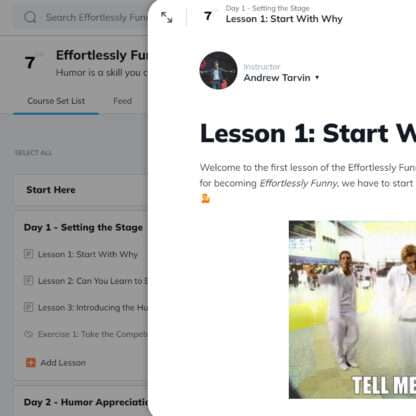Expand Day 2 - Humor Appreciation section

point(86,402)
